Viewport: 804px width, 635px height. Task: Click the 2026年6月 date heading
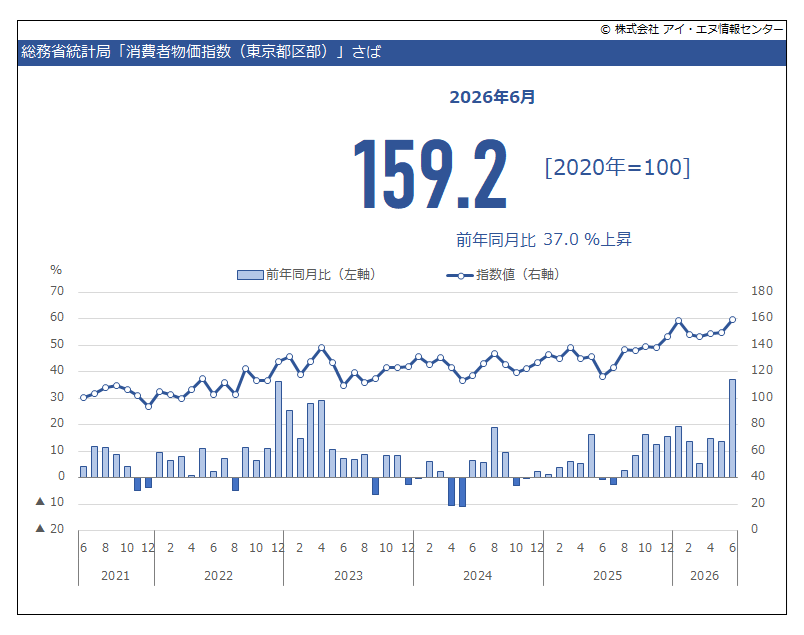(x=492, y=97)
